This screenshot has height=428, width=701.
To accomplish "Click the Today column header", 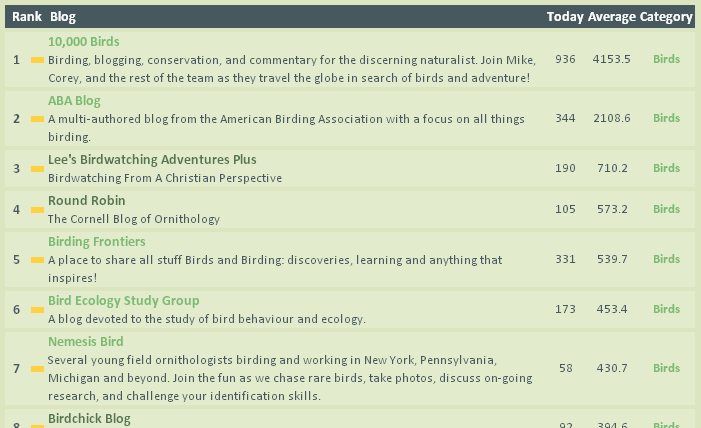I will coord(565,17).
